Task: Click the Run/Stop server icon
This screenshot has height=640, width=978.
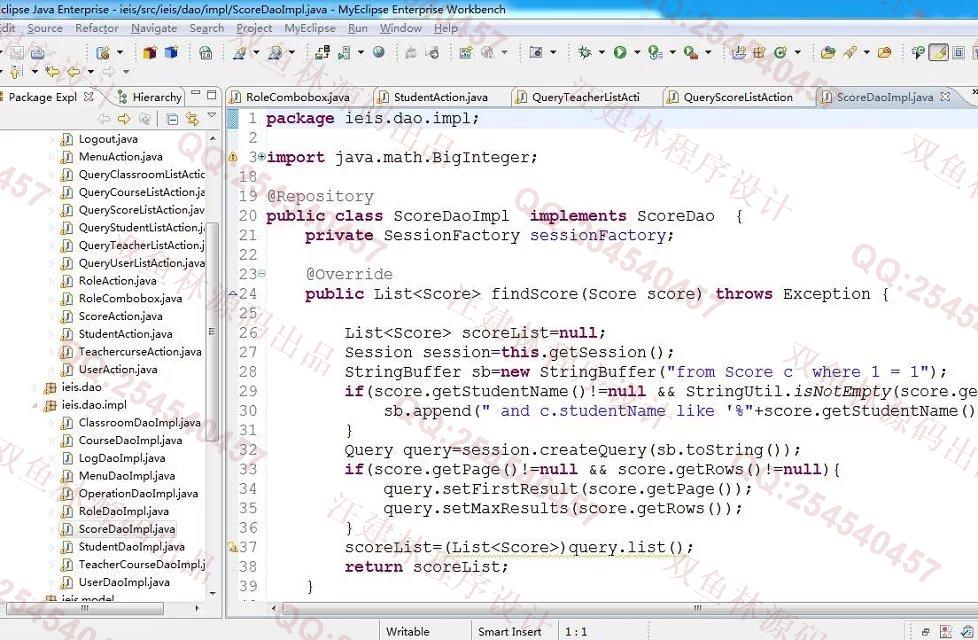Action: [344, 53]
